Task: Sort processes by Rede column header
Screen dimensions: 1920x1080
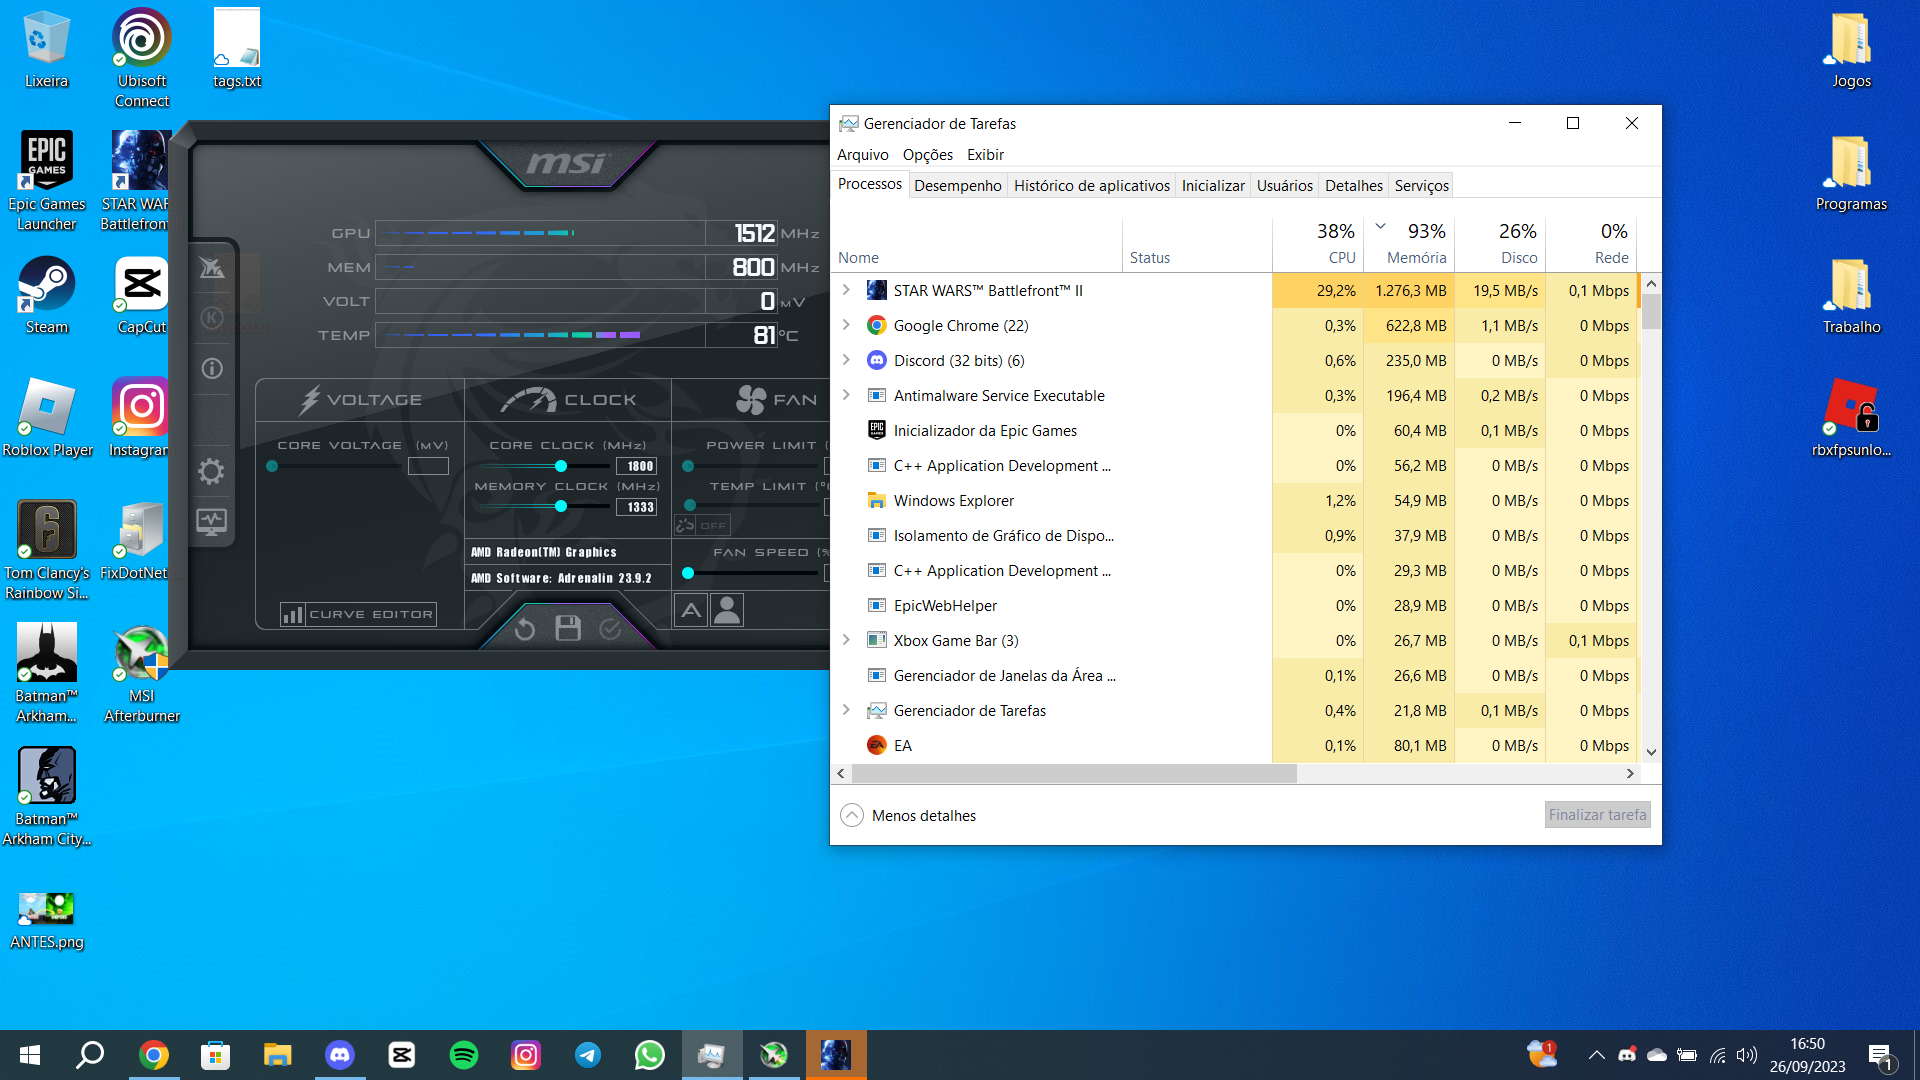Action: pos(1591,244)
